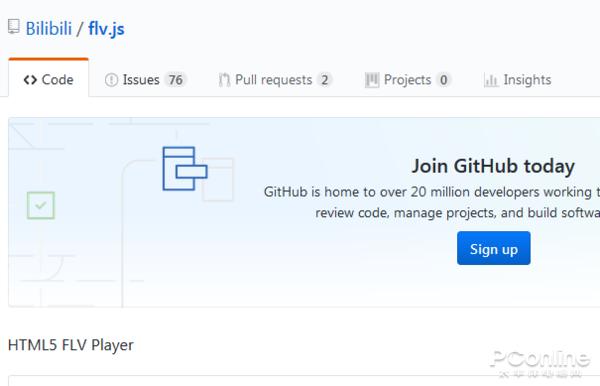Click the repository book icon
Screen dimensions: 600x386
point(14,27)
